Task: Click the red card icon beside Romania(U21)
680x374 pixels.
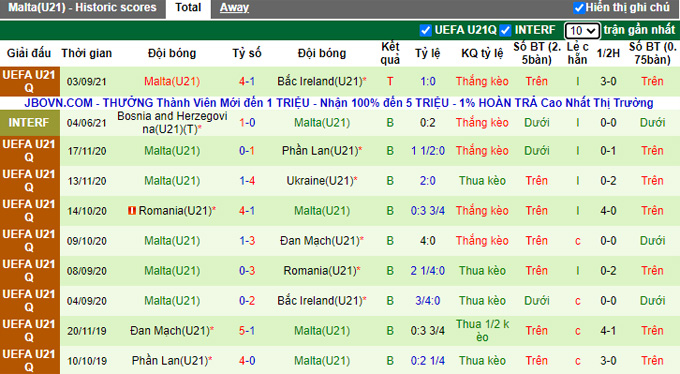Action: (x=132, y=210)
